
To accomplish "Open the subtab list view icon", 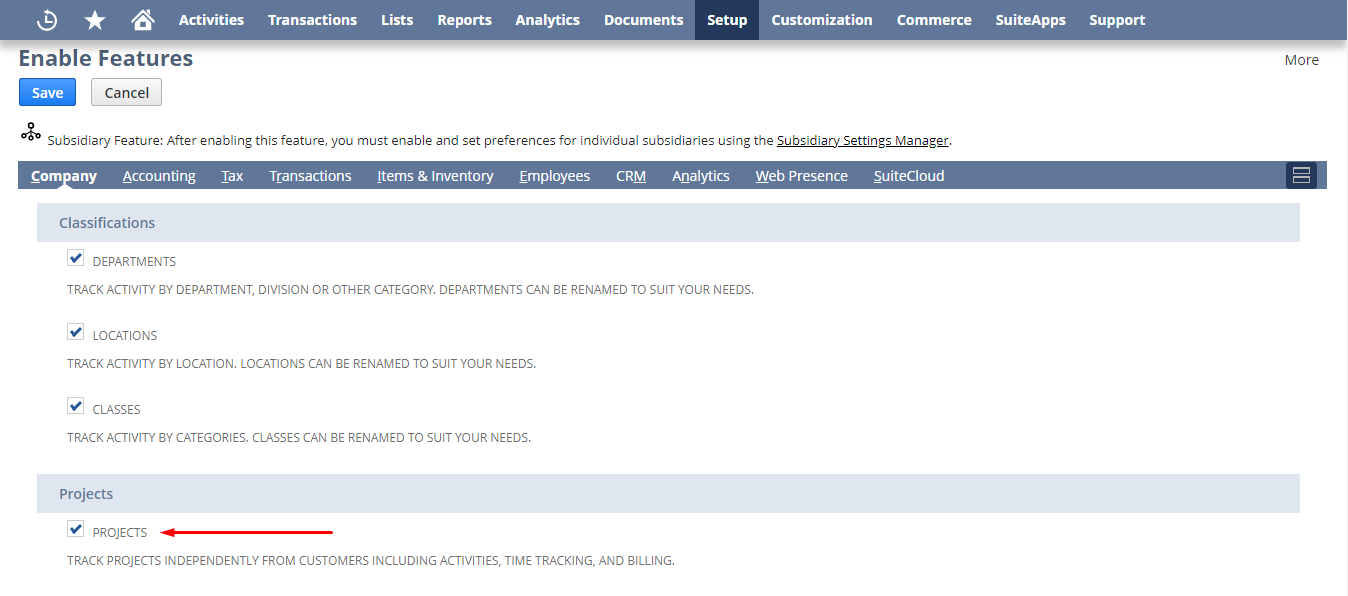I will 1301,174.
